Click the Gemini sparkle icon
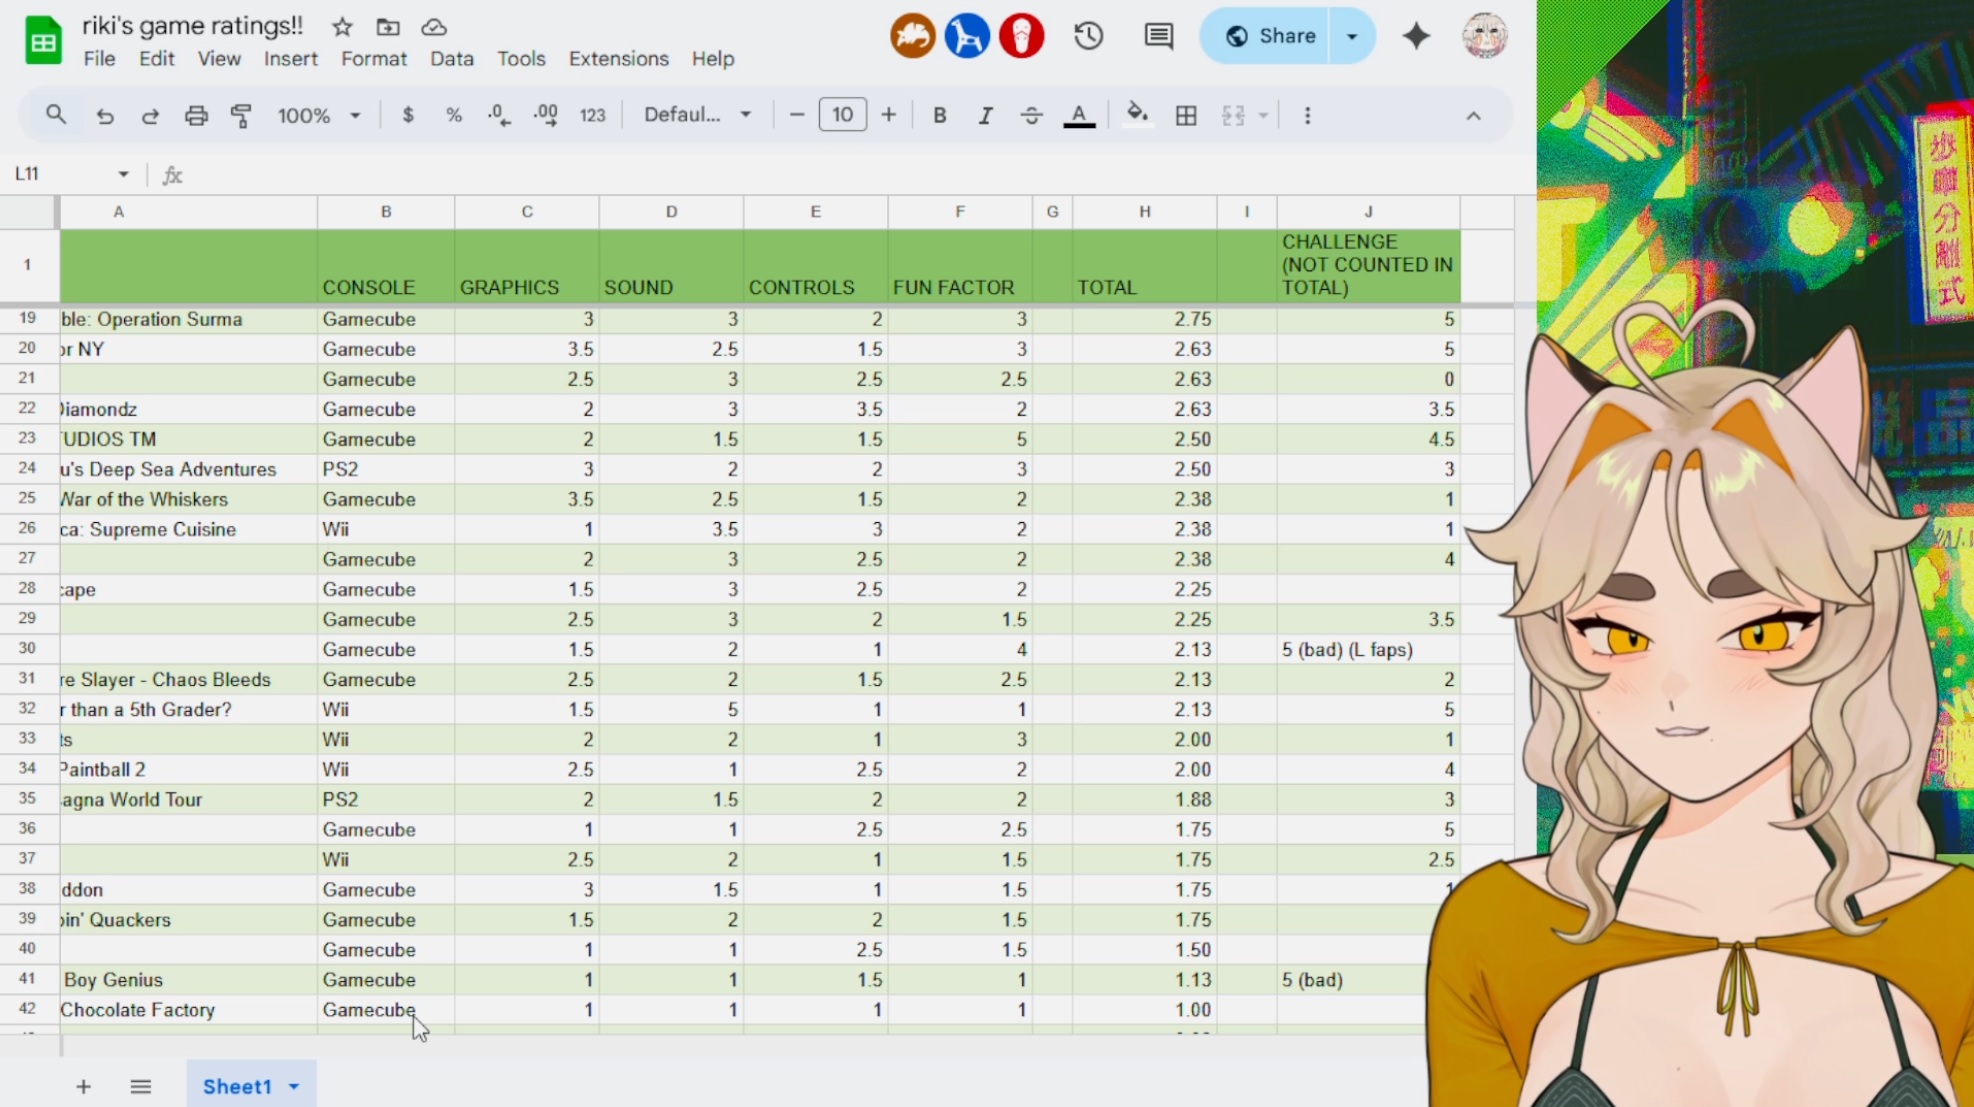This screenshot has height=1107, width=1974. [1416, 36]
